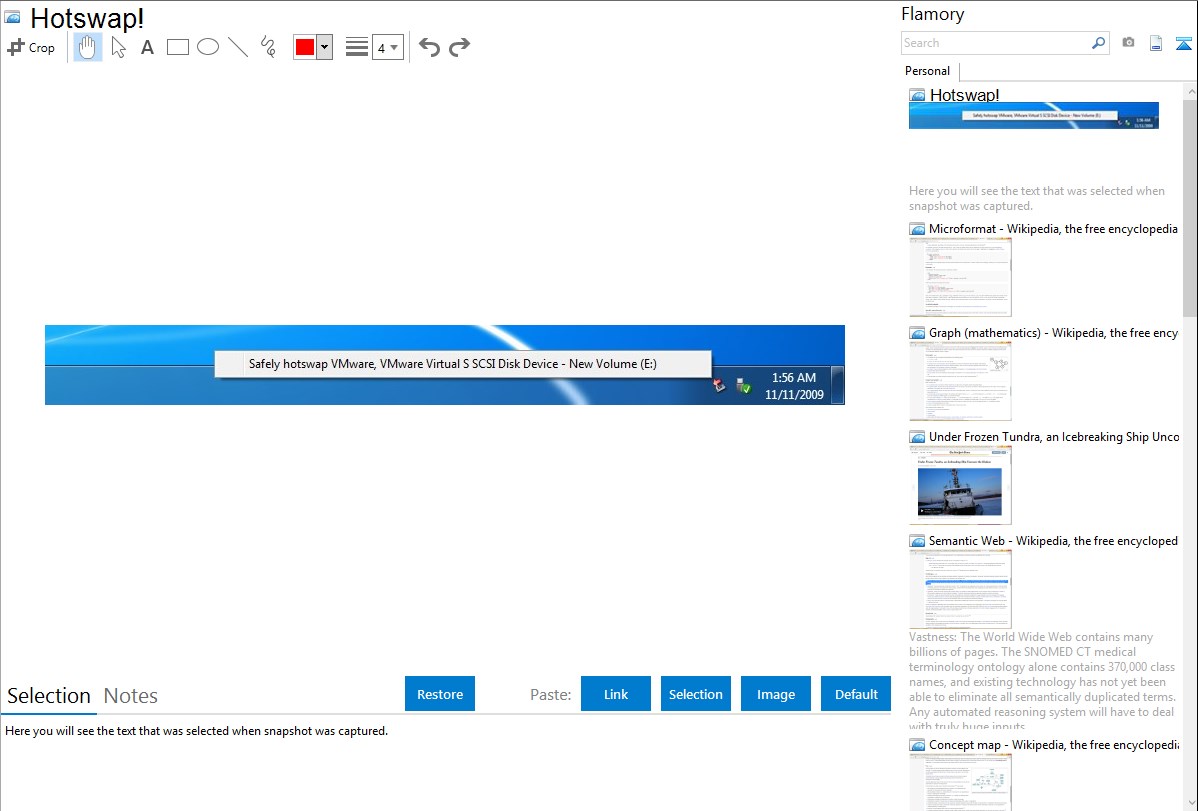Click the selected text placeholder area
This screenshot has width=1198, height=811.
point(196,731)
